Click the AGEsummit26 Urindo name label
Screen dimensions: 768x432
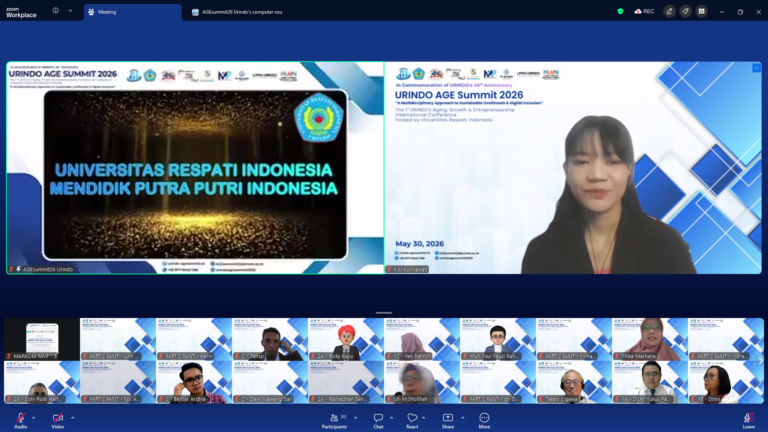(48, 269)
